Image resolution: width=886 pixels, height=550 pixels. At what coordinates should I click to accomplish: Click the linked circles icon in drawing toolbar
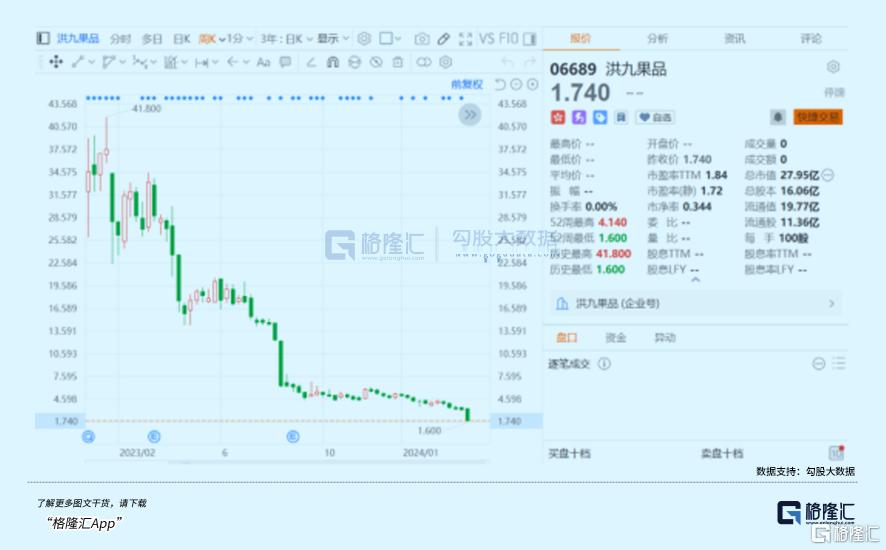(x=424, y=62)
